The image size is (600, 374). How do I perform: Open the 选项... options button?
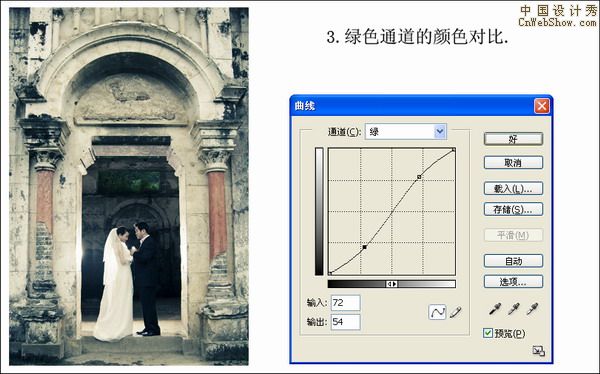click(x=513, y=282)
